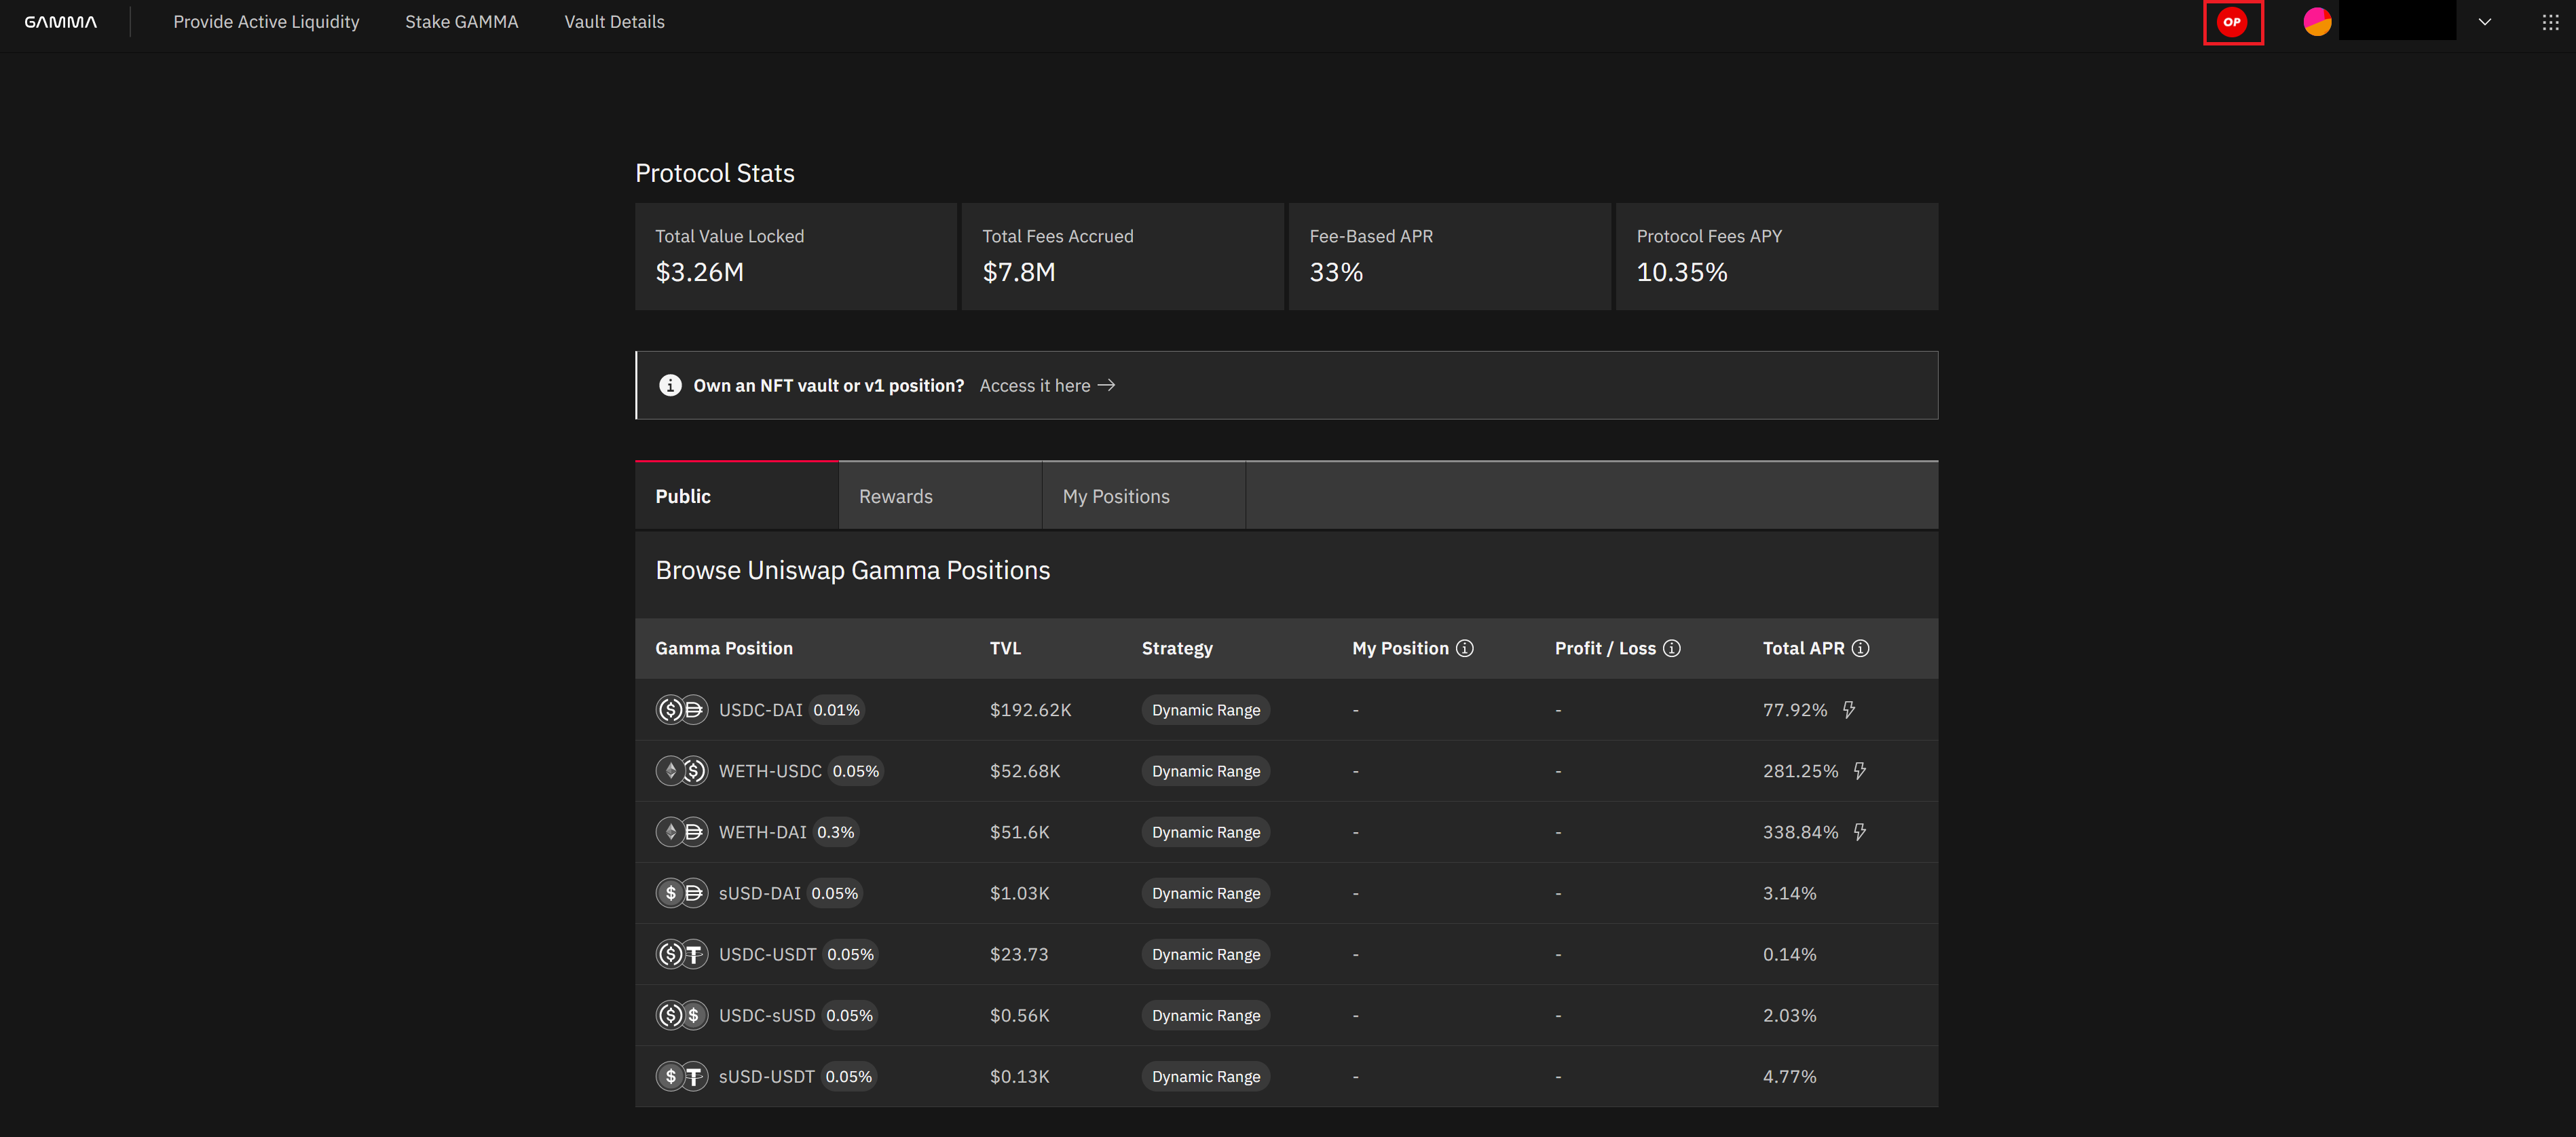The width and height of the screenshot is (2576, 1137).
Task: Open the USDC-DAI position
Action: pyautogui.click(x=1286, y=710)
